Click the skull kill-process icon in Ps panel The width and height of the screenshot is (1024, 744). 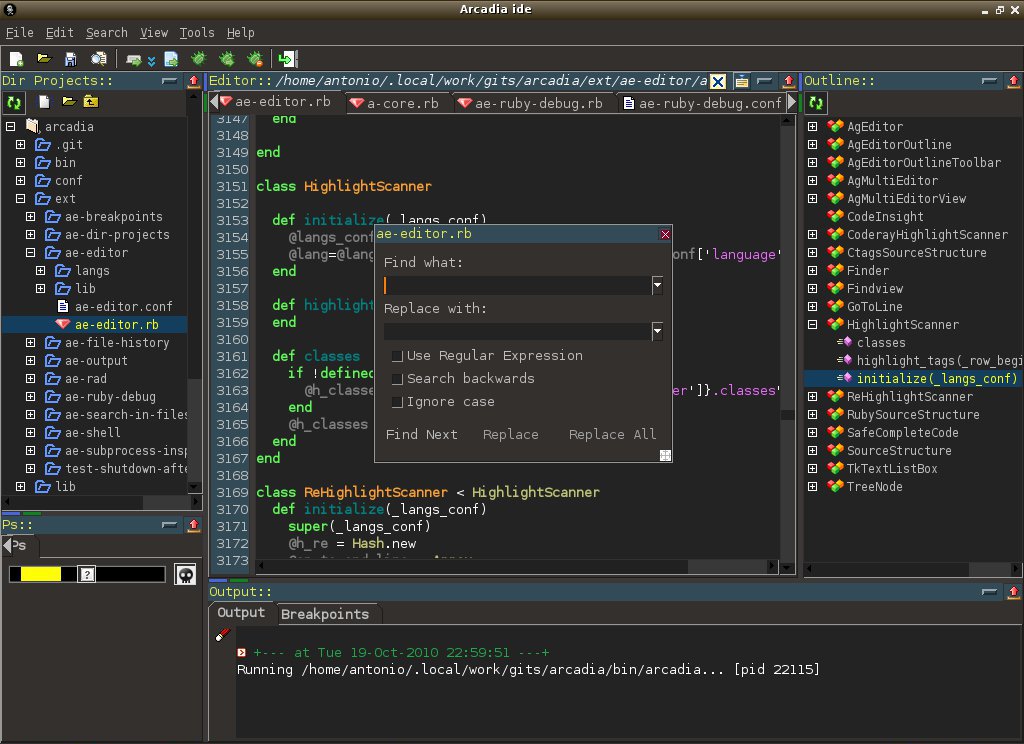[x=185, y=574]
